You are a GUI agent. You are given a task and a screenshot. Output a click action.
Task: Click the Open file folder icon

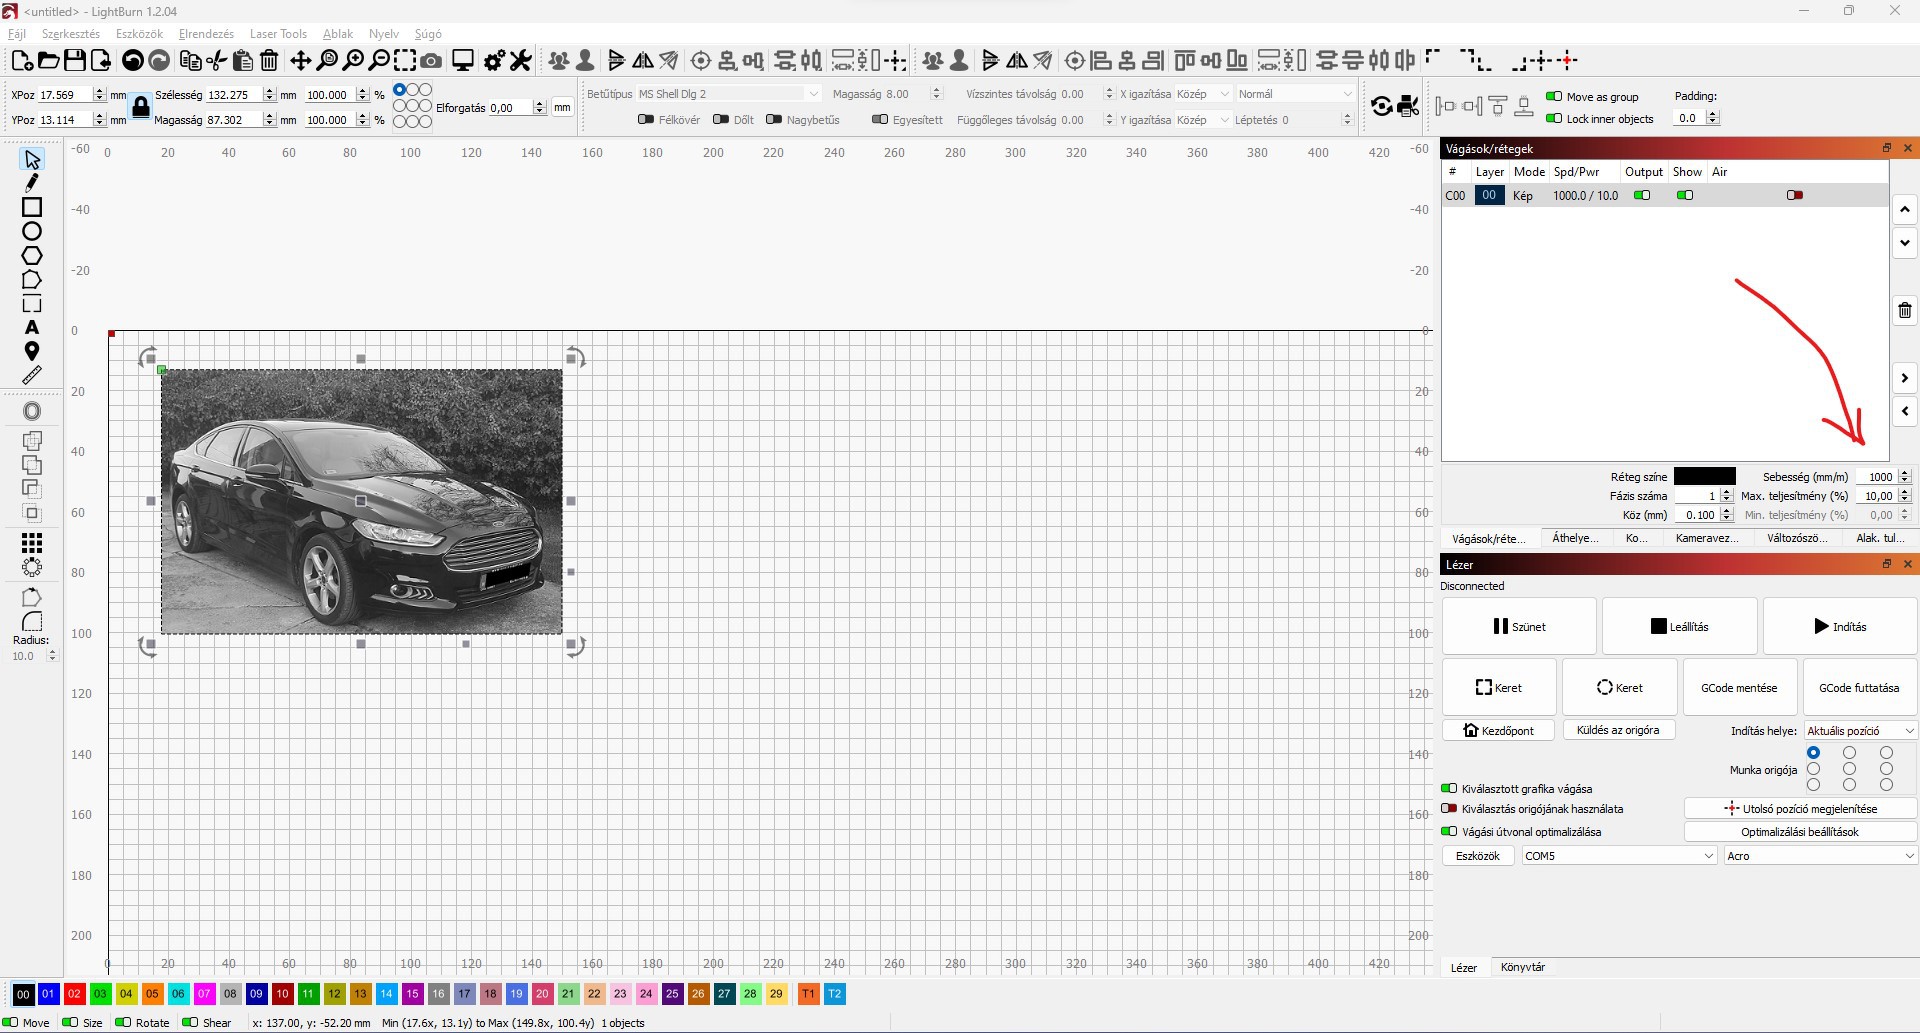48,61
